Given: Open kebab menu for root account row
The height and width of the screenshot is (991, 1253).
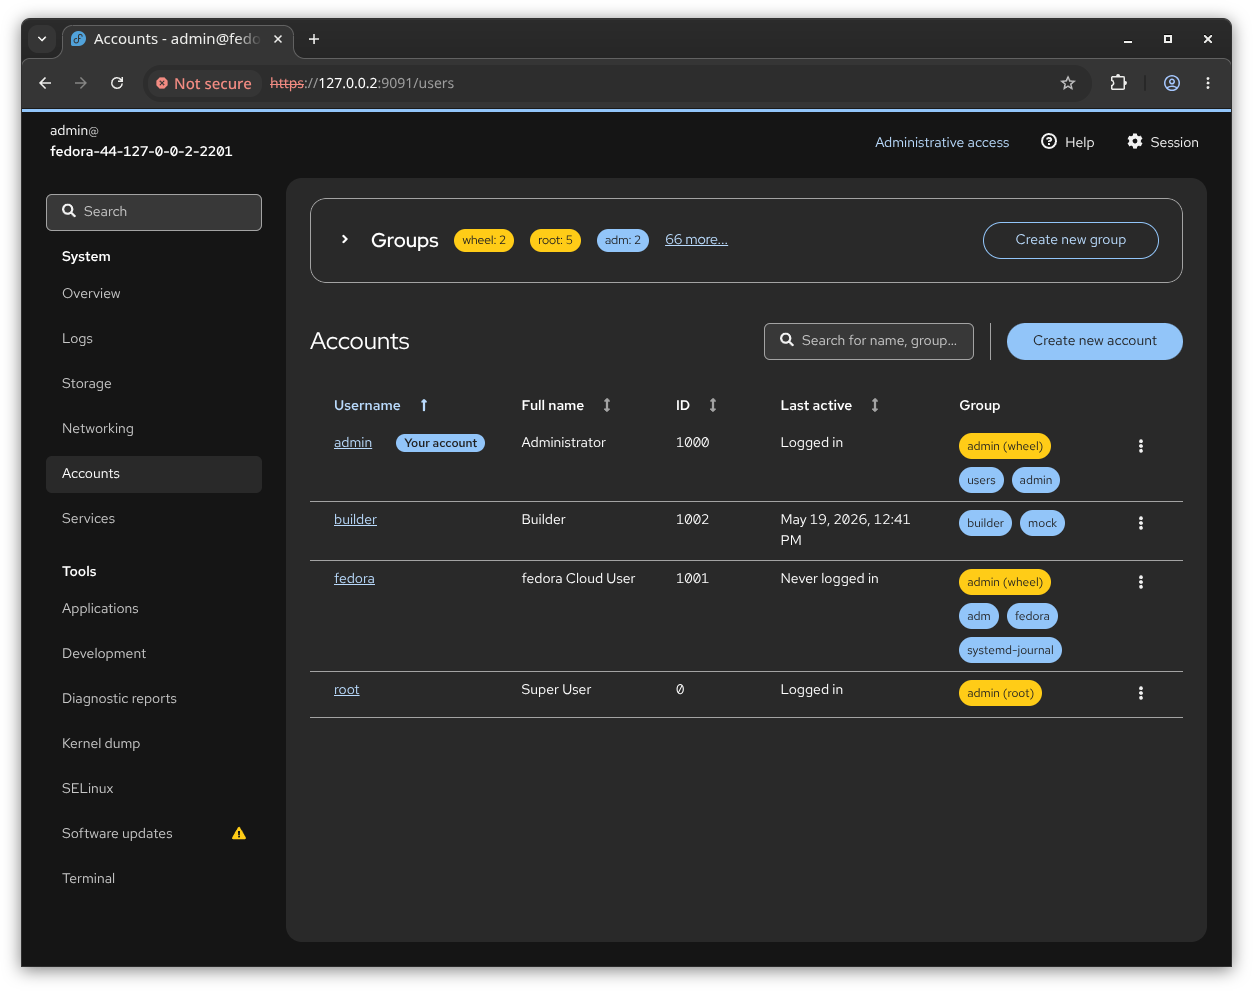Looking at the screenshot, I should [1140, 693].
